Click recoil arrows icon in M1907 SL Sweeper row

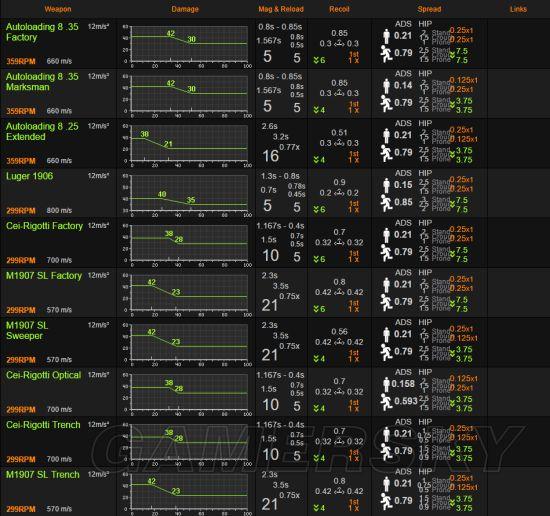click(339, 342)
